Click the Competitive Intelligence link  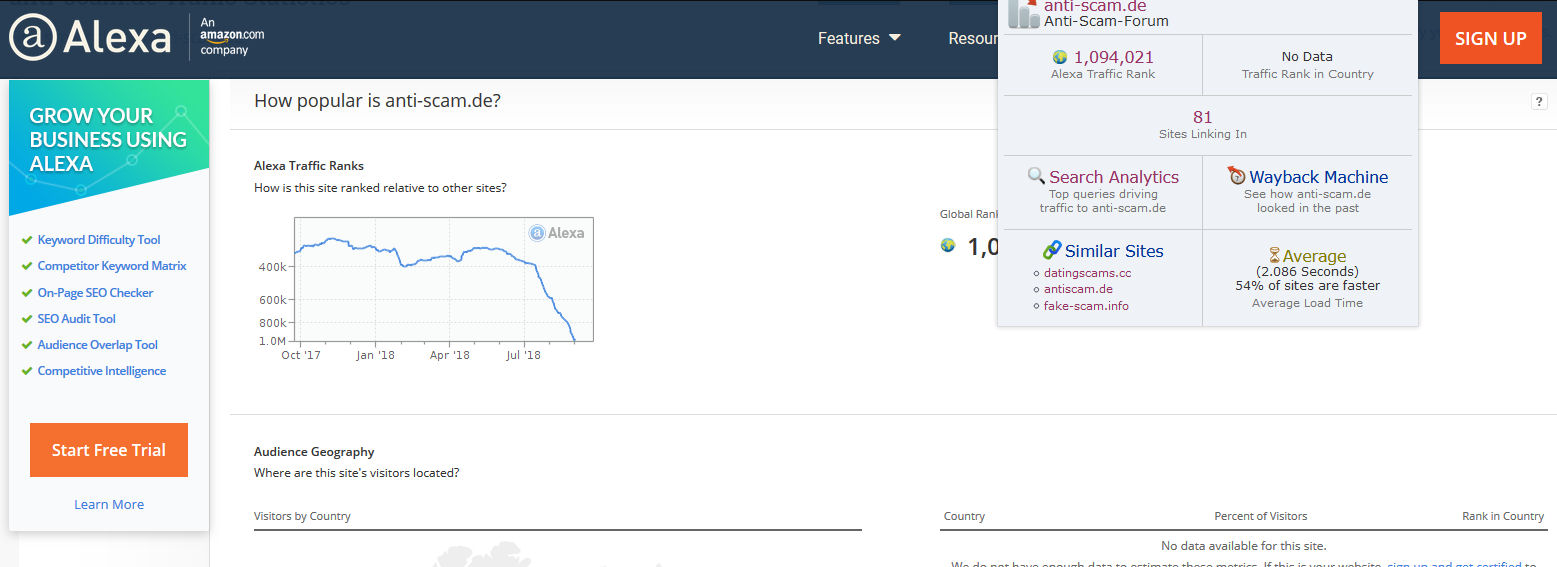pos(102,371)
